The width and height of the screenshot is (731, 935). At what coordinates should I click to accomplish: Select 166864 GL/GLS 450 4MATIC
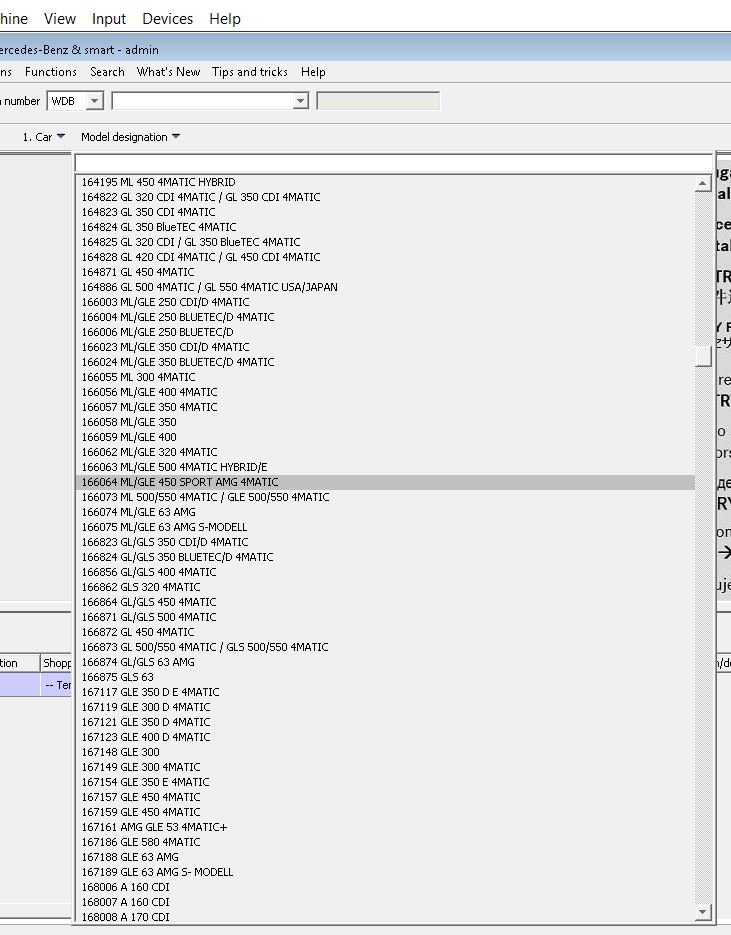click(385, 602)
